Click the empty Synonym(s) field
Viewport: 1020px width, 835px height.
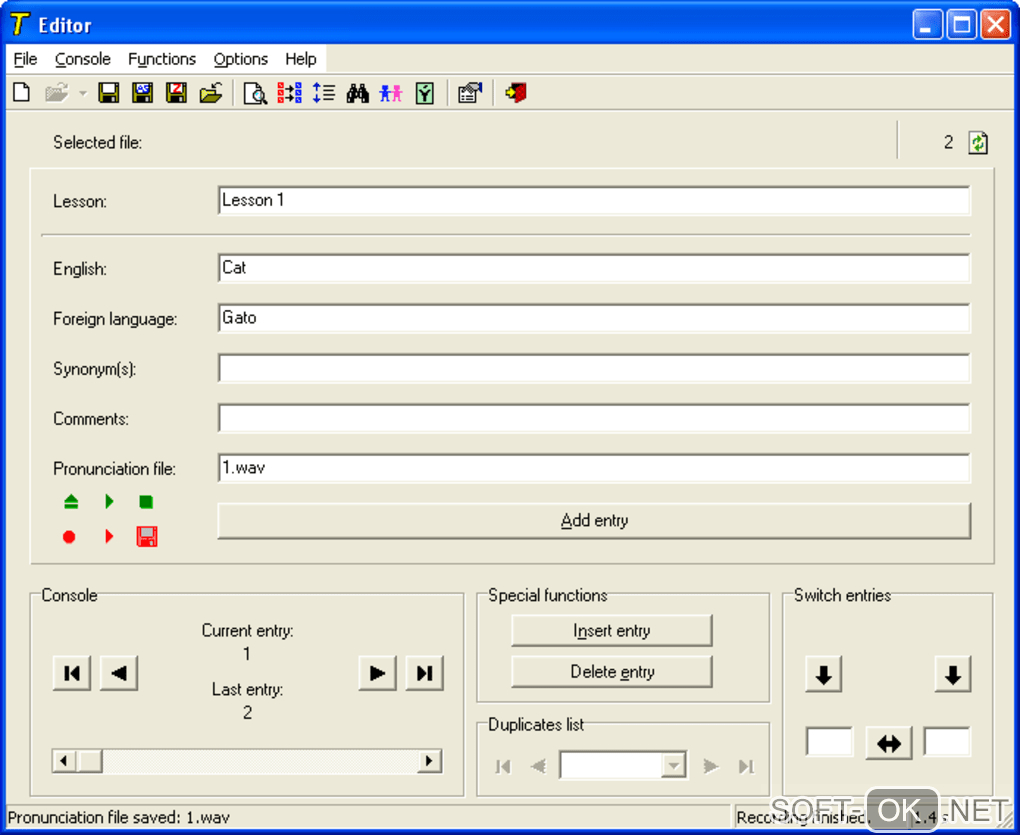594,368
